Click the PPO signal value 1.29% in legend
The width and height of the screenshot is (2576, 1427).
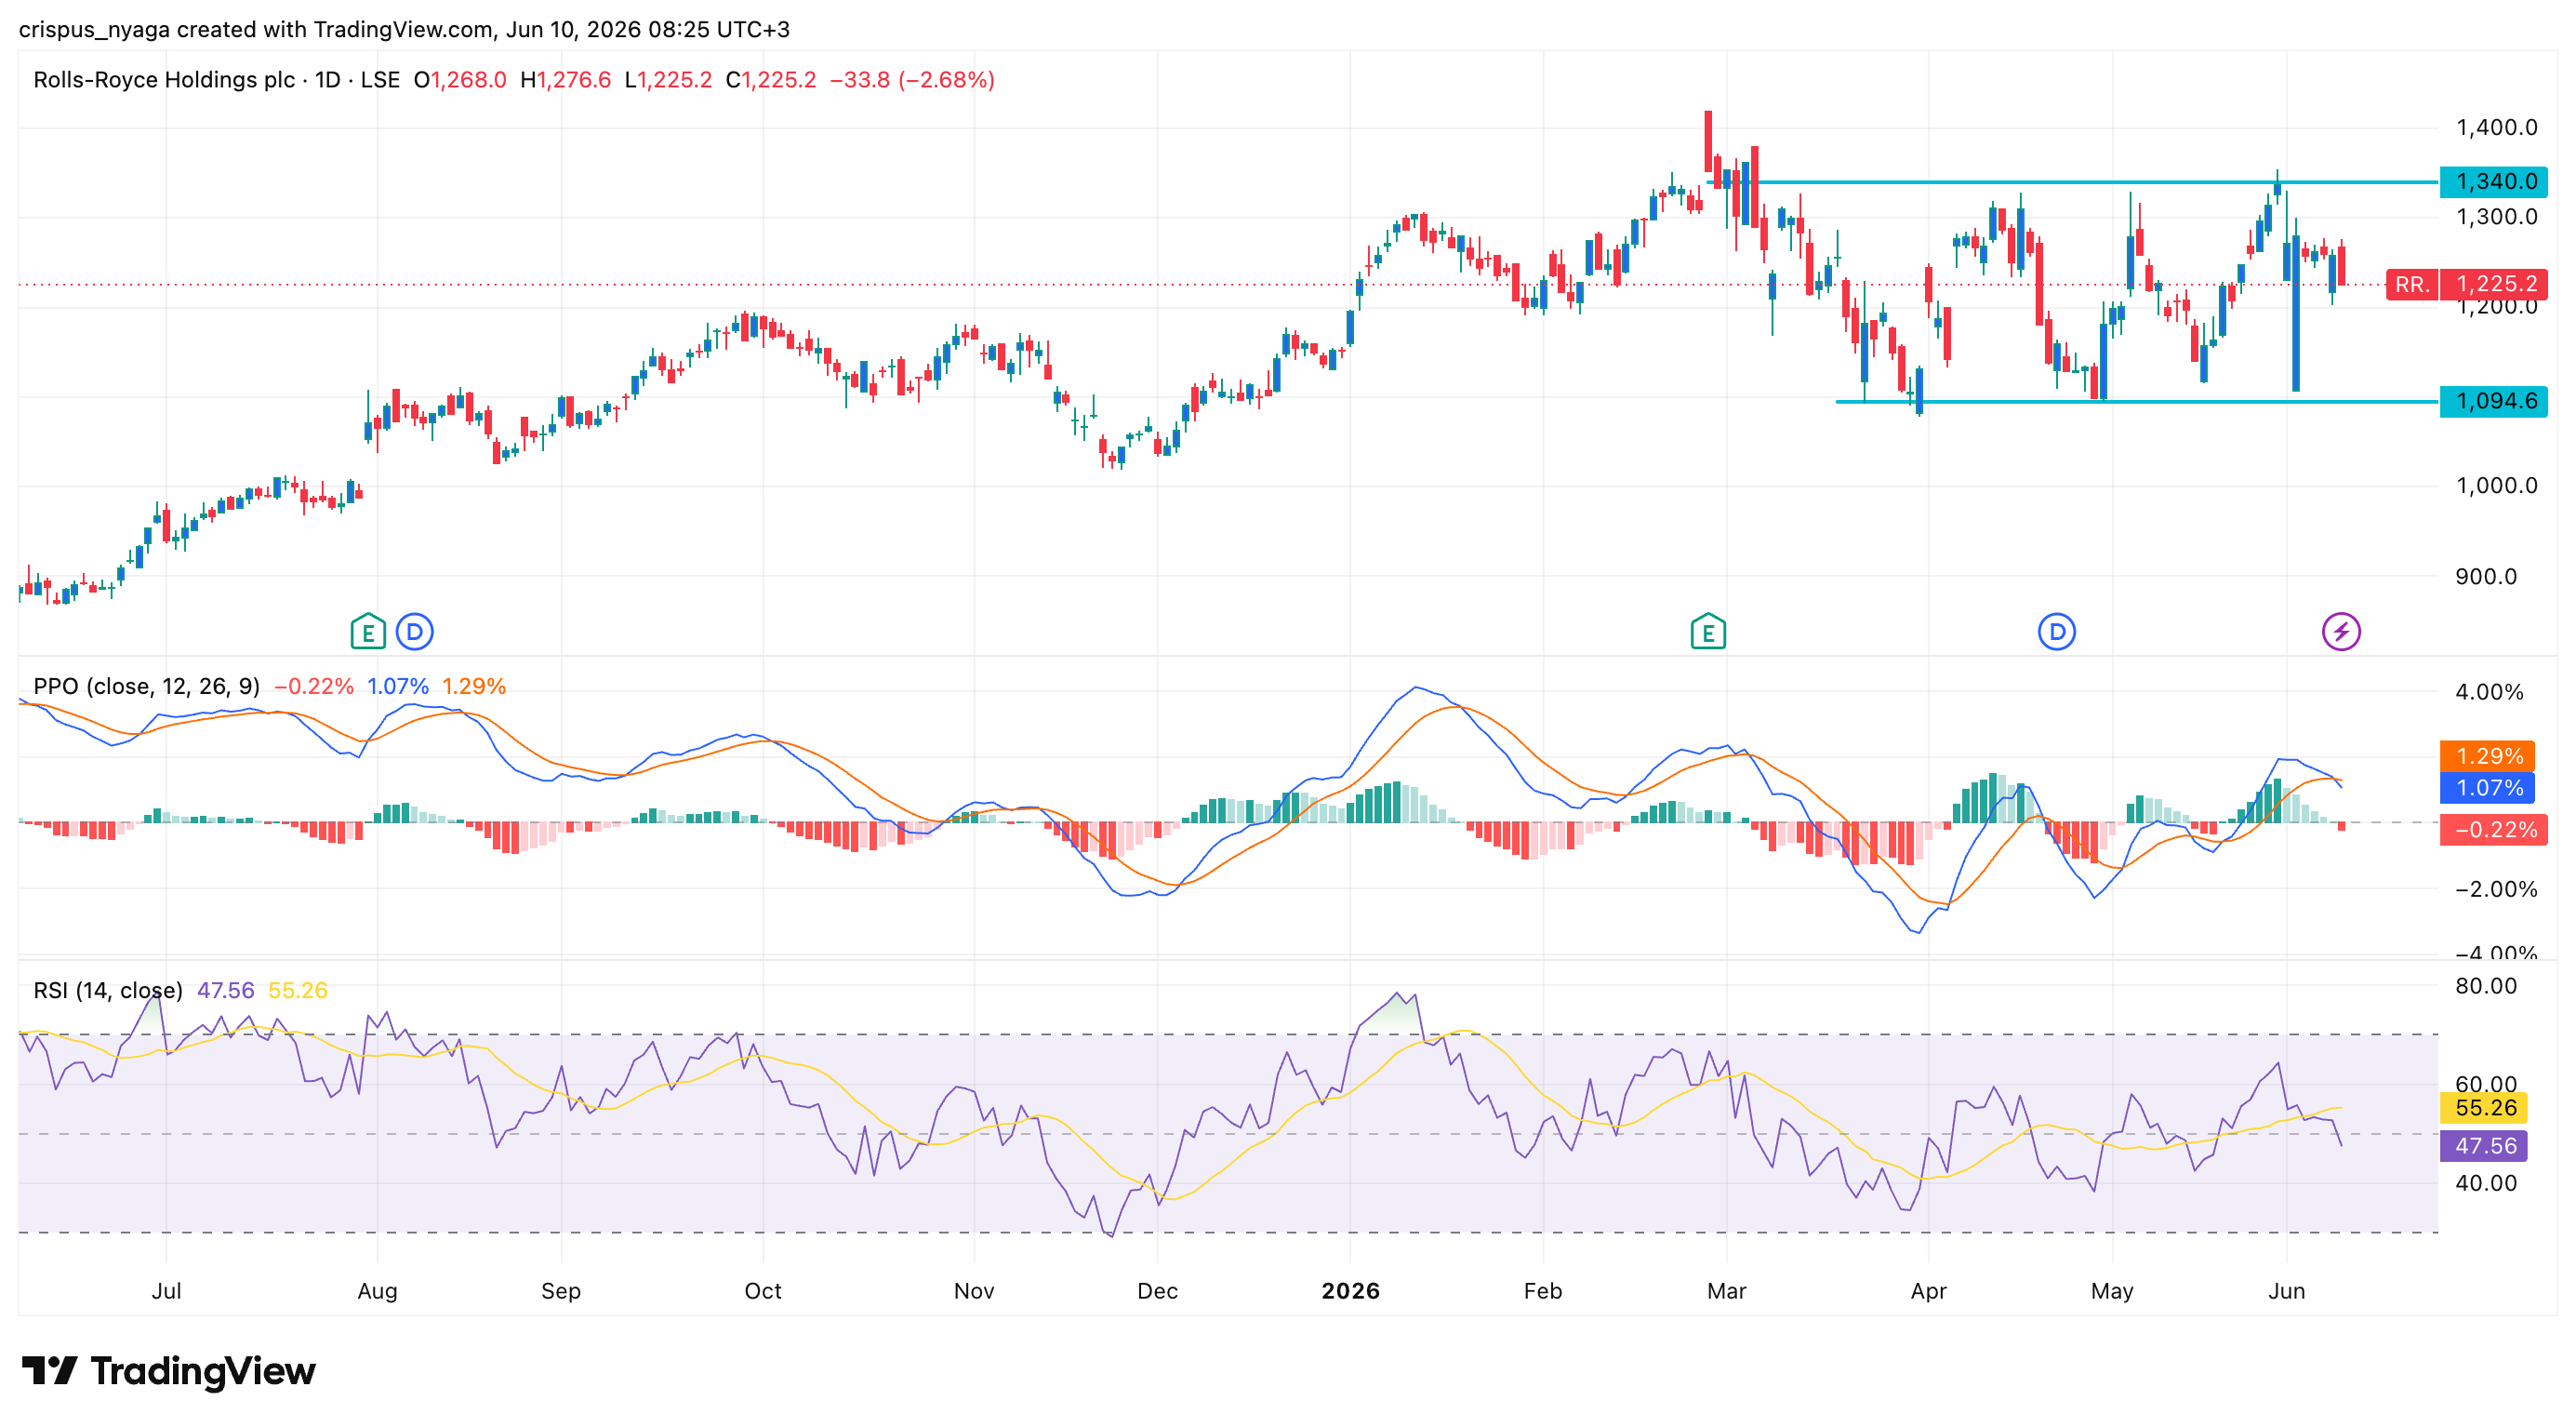[473, 686]
